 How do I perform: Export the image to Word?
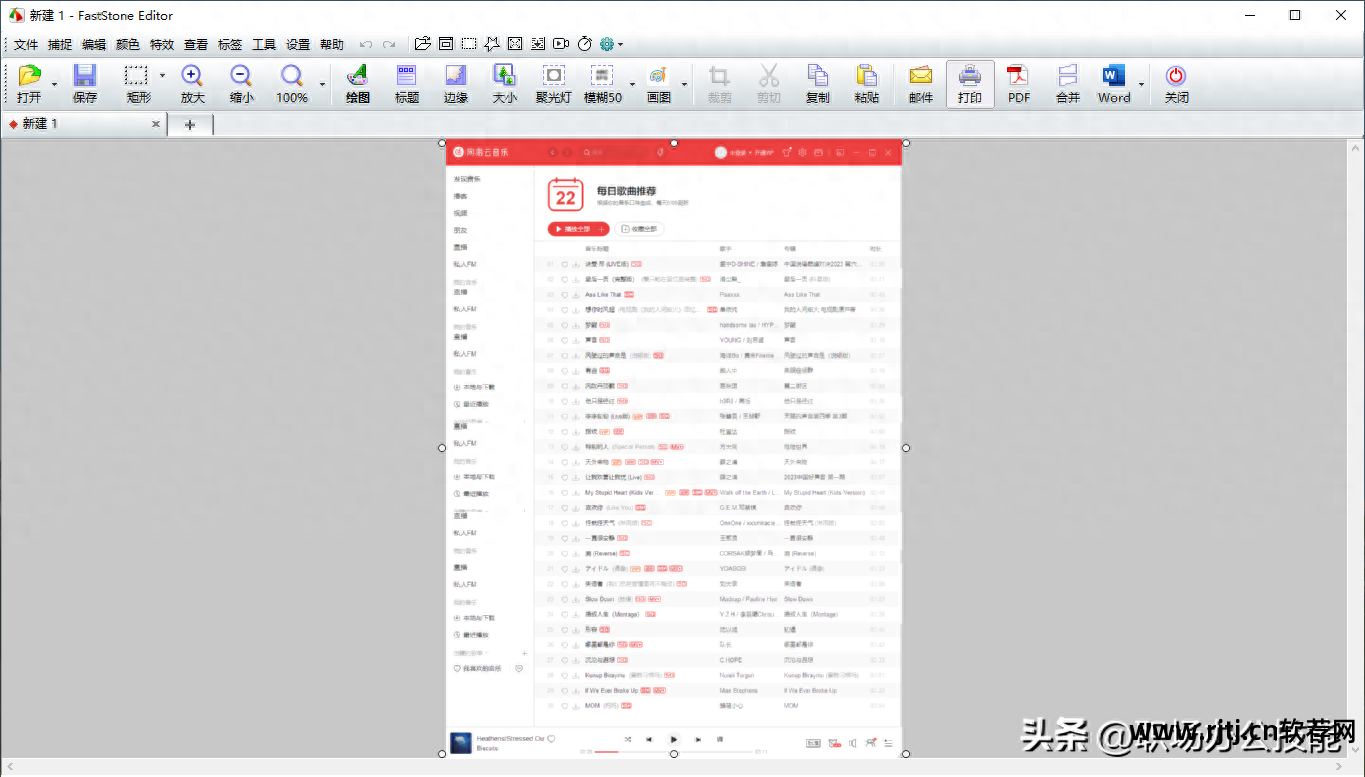[1112, 80]
